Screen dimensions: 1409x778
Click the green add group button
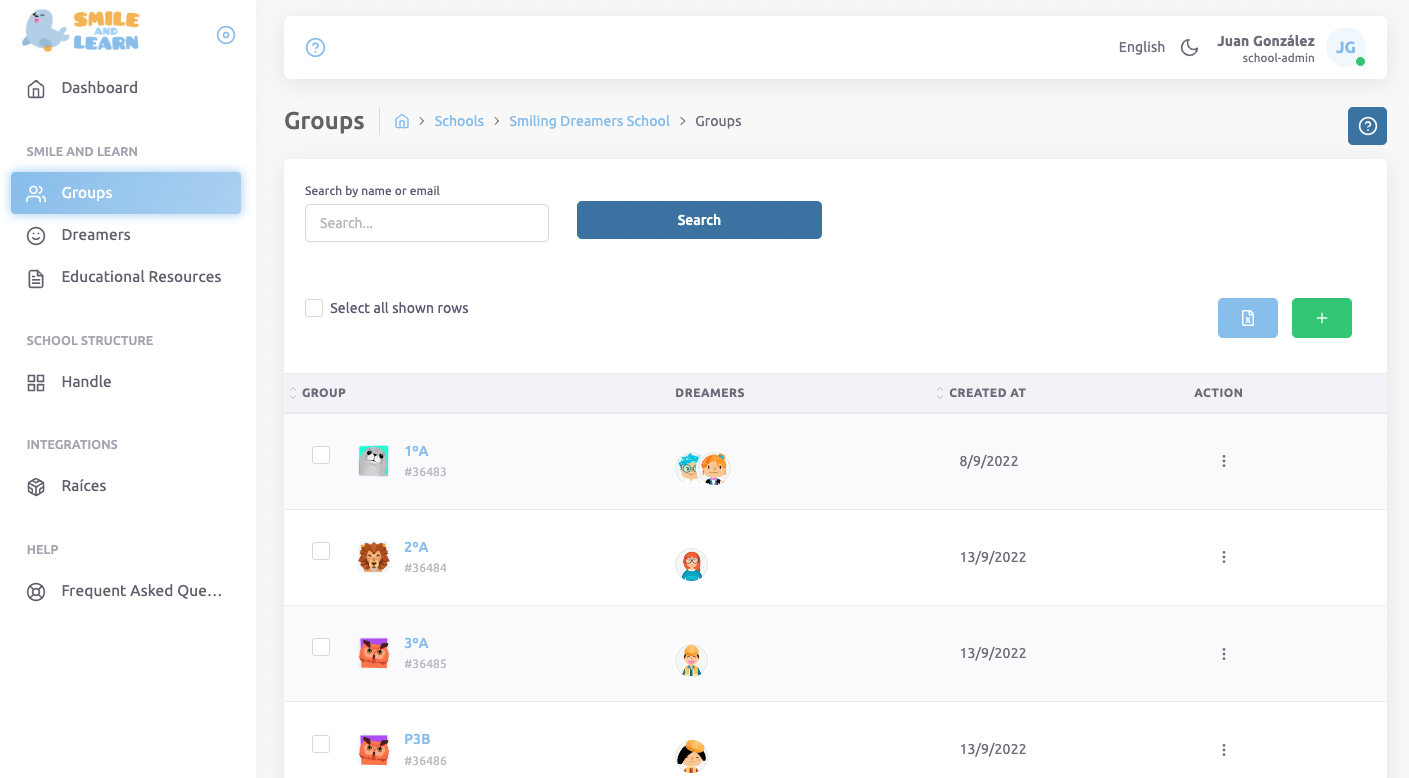pos(1321,318)
